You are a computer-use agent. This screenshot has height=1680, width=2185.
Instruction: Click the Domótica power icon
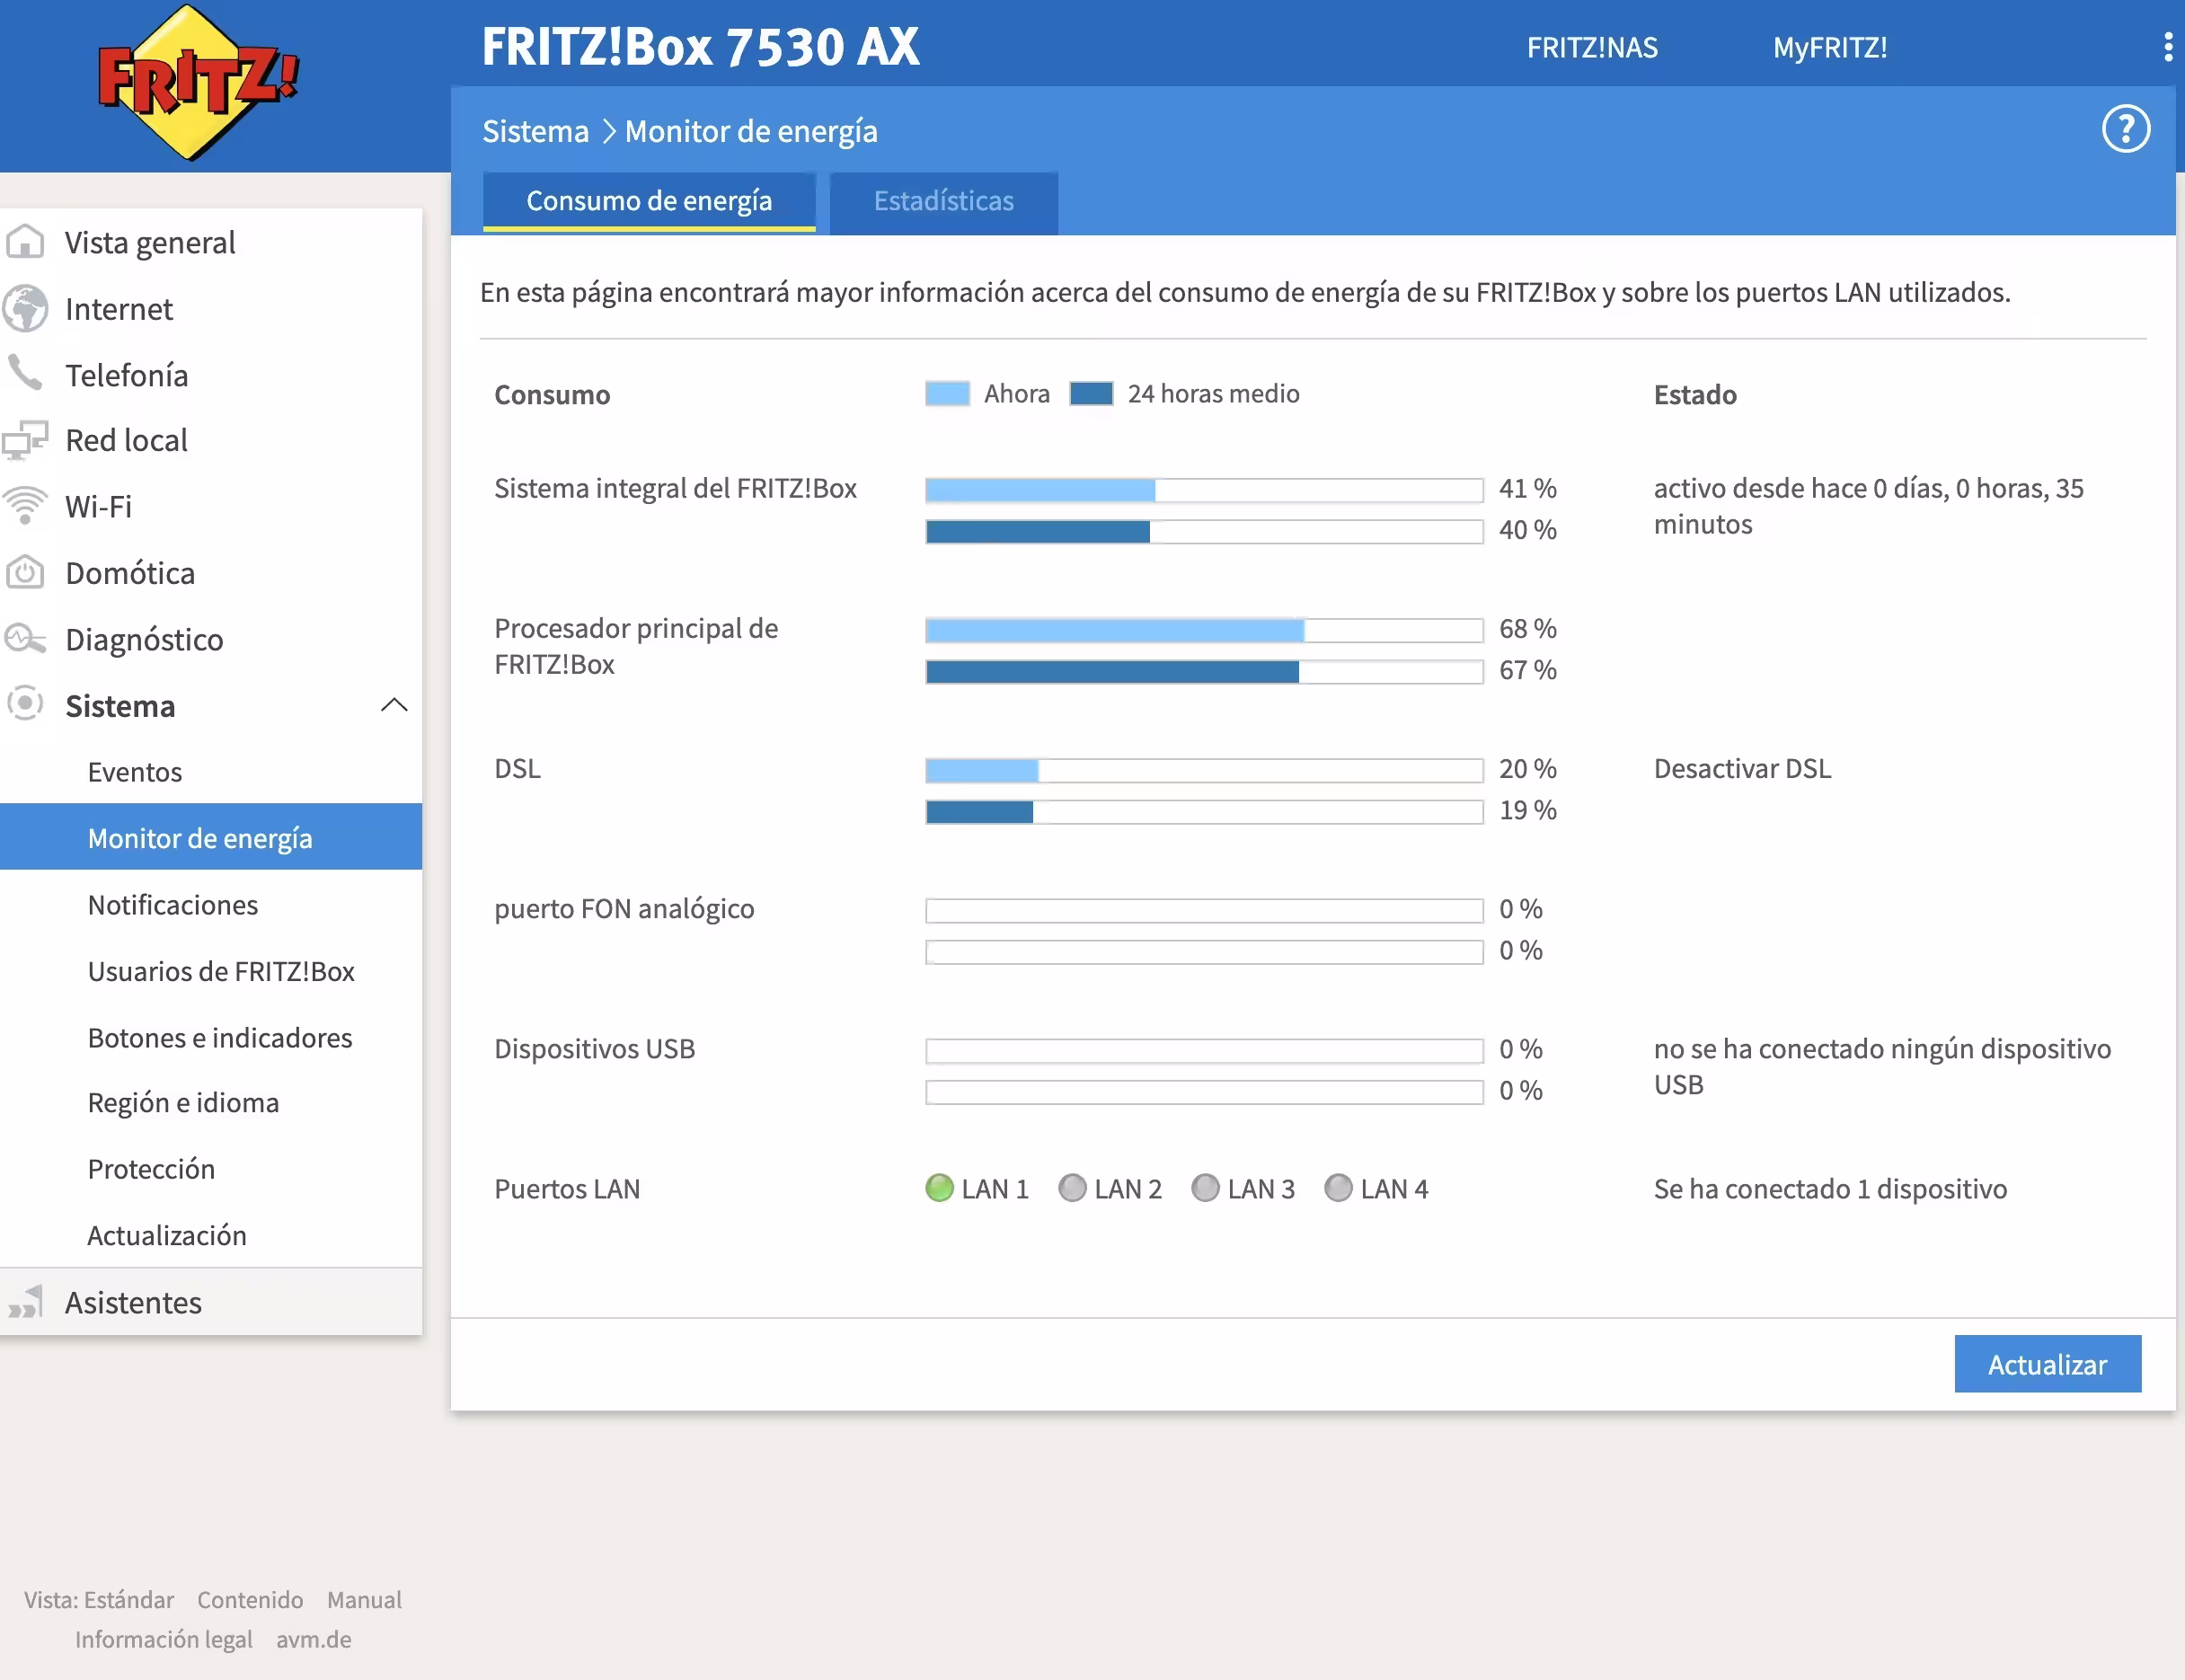pyautogui.click(x=25, y=573)
